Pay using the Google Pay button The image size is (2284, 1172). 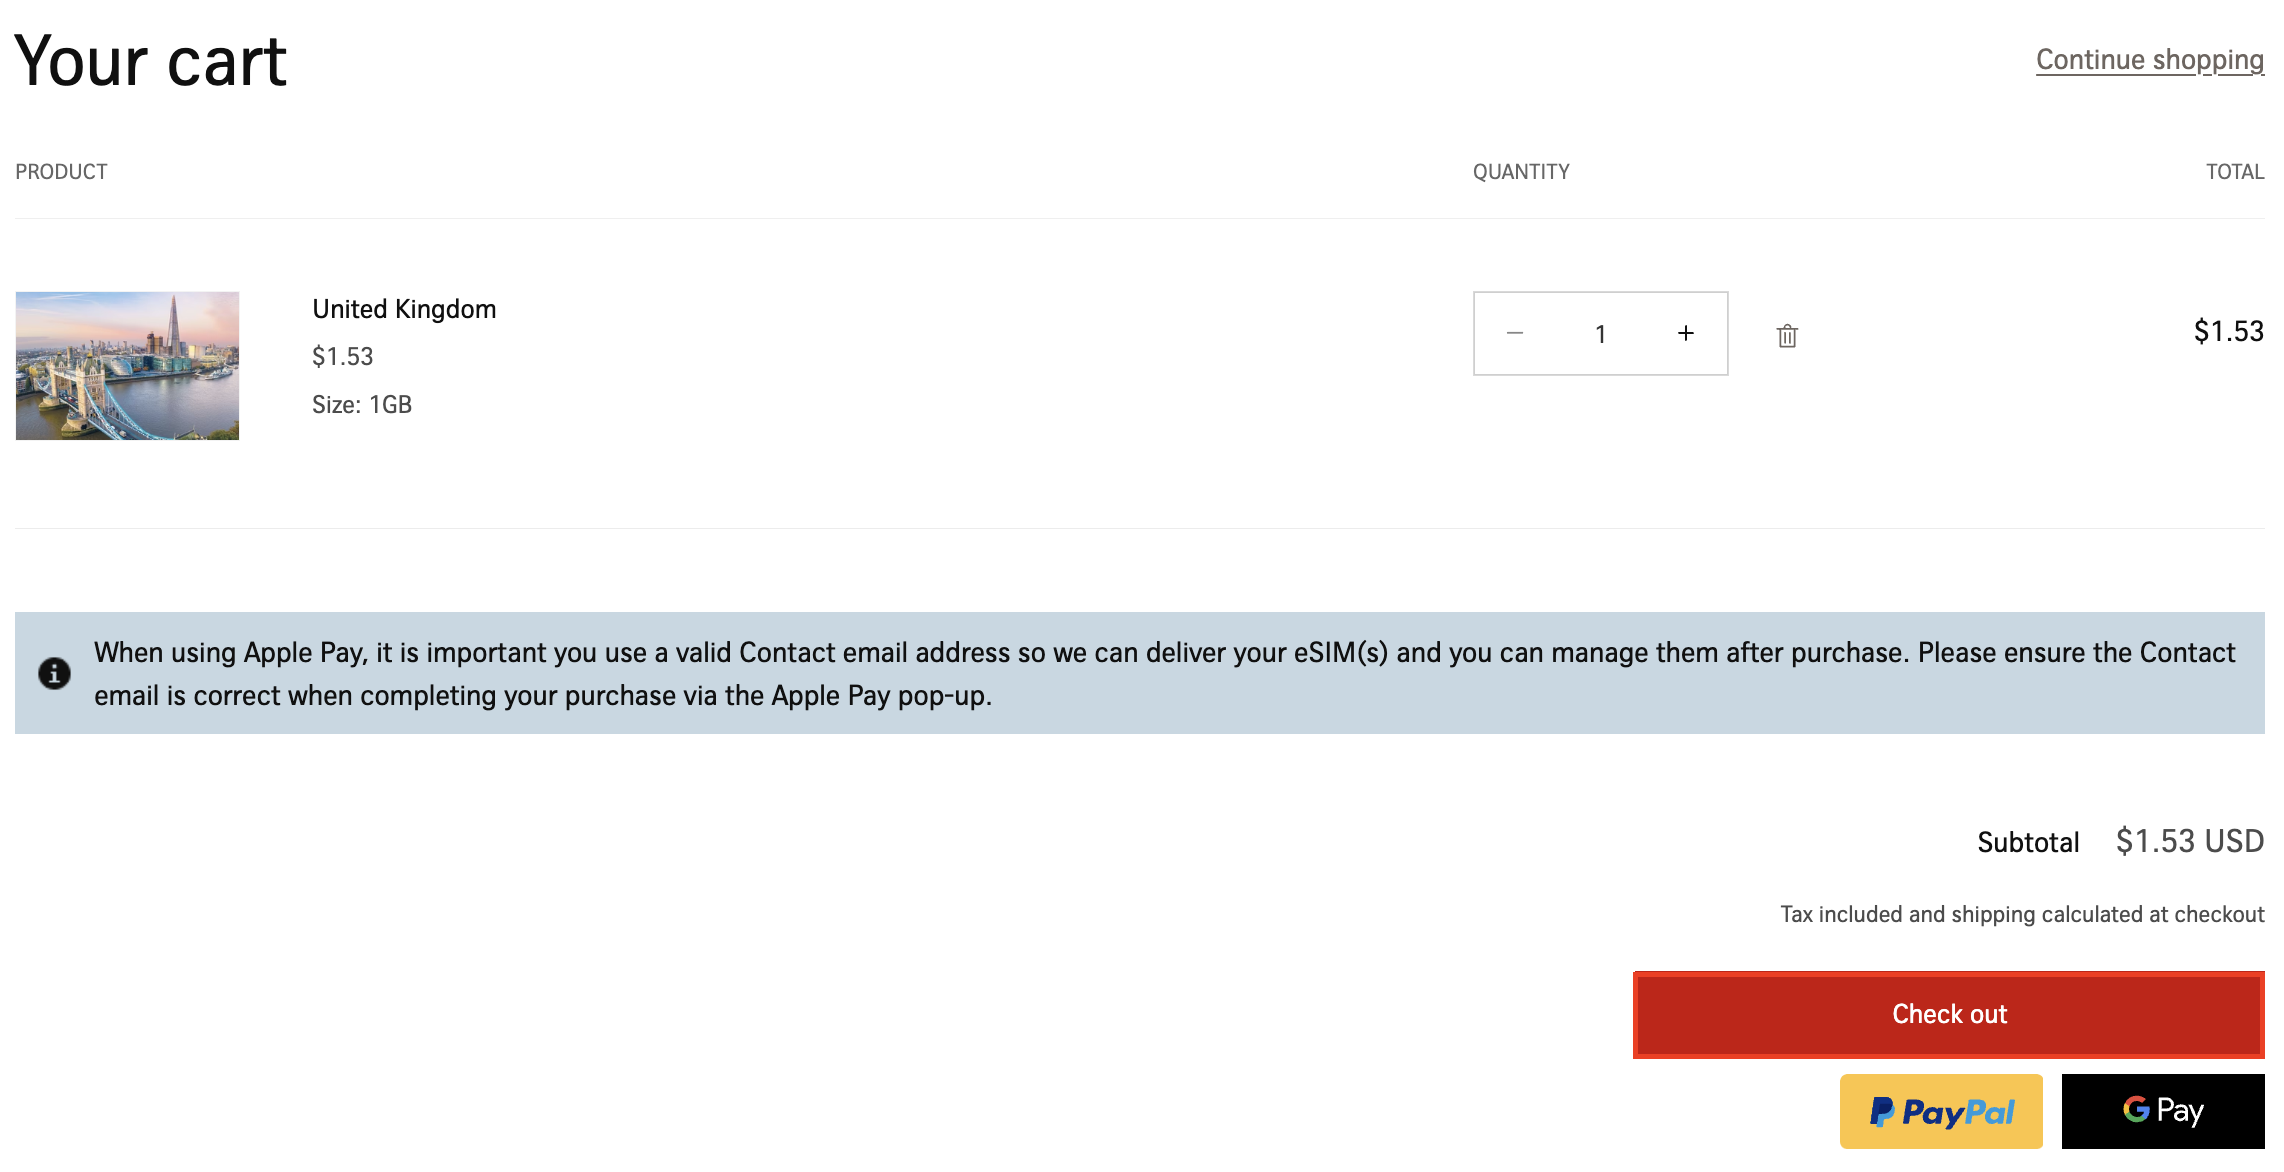2163,1111
